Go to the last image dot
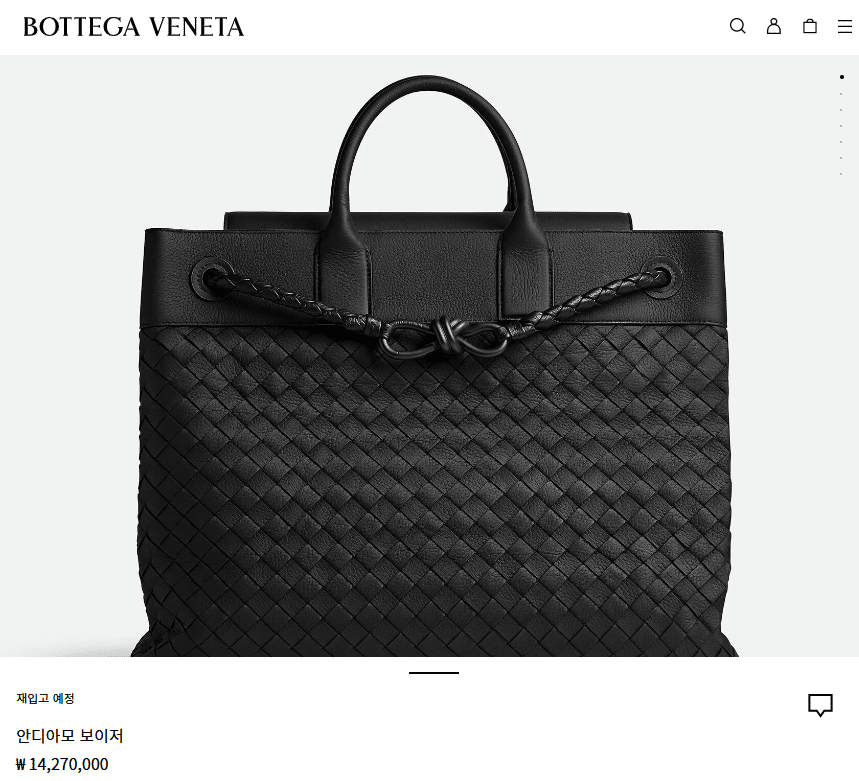 click(841, 174)
